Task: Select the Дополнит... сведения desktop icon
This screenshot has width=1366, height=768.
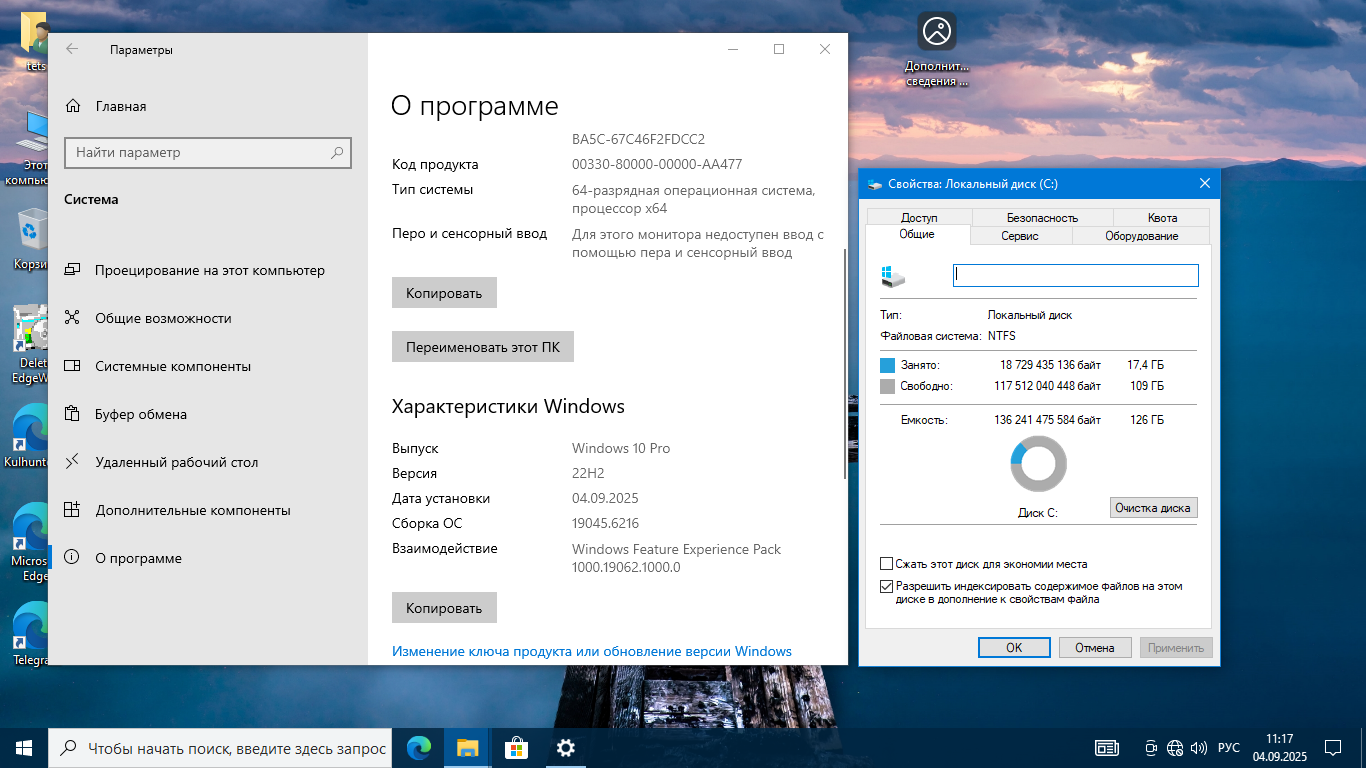Action: 937,50
